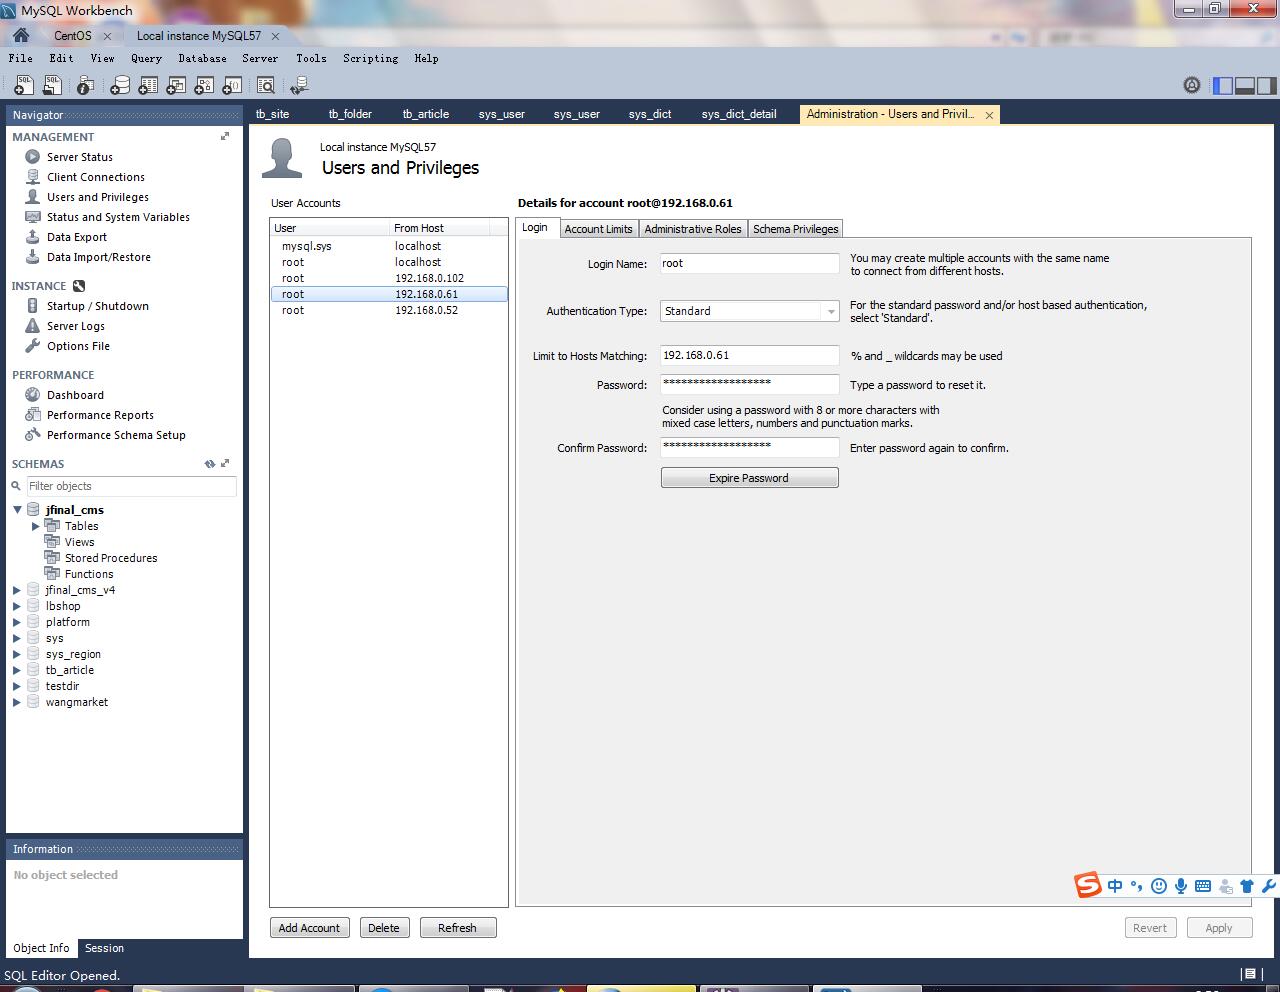Expand the lbshop schema

point(17,606)
